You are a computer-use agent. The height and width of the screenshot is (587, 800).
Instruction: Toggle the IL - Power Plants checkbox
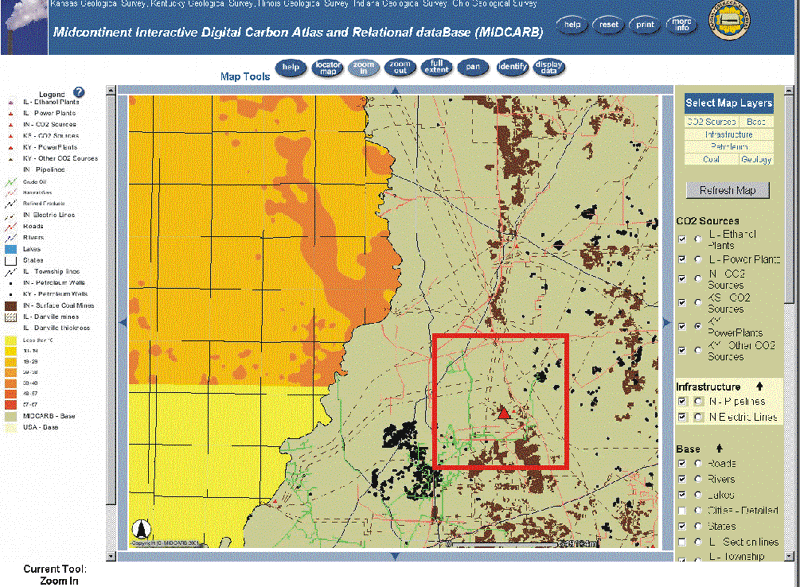point(682,259)
